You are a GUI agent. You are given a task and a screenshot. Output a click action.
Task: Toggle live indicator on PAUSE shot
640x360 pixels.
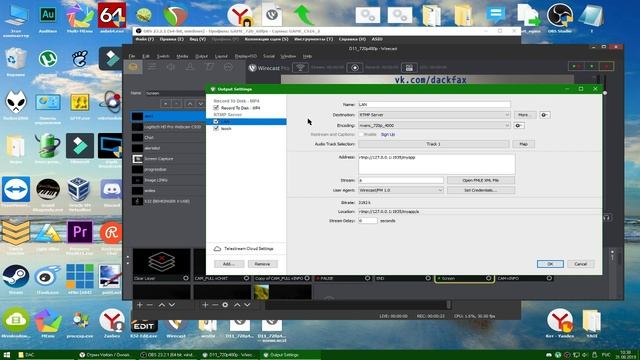pyautogui.click(x=367, y=278)
